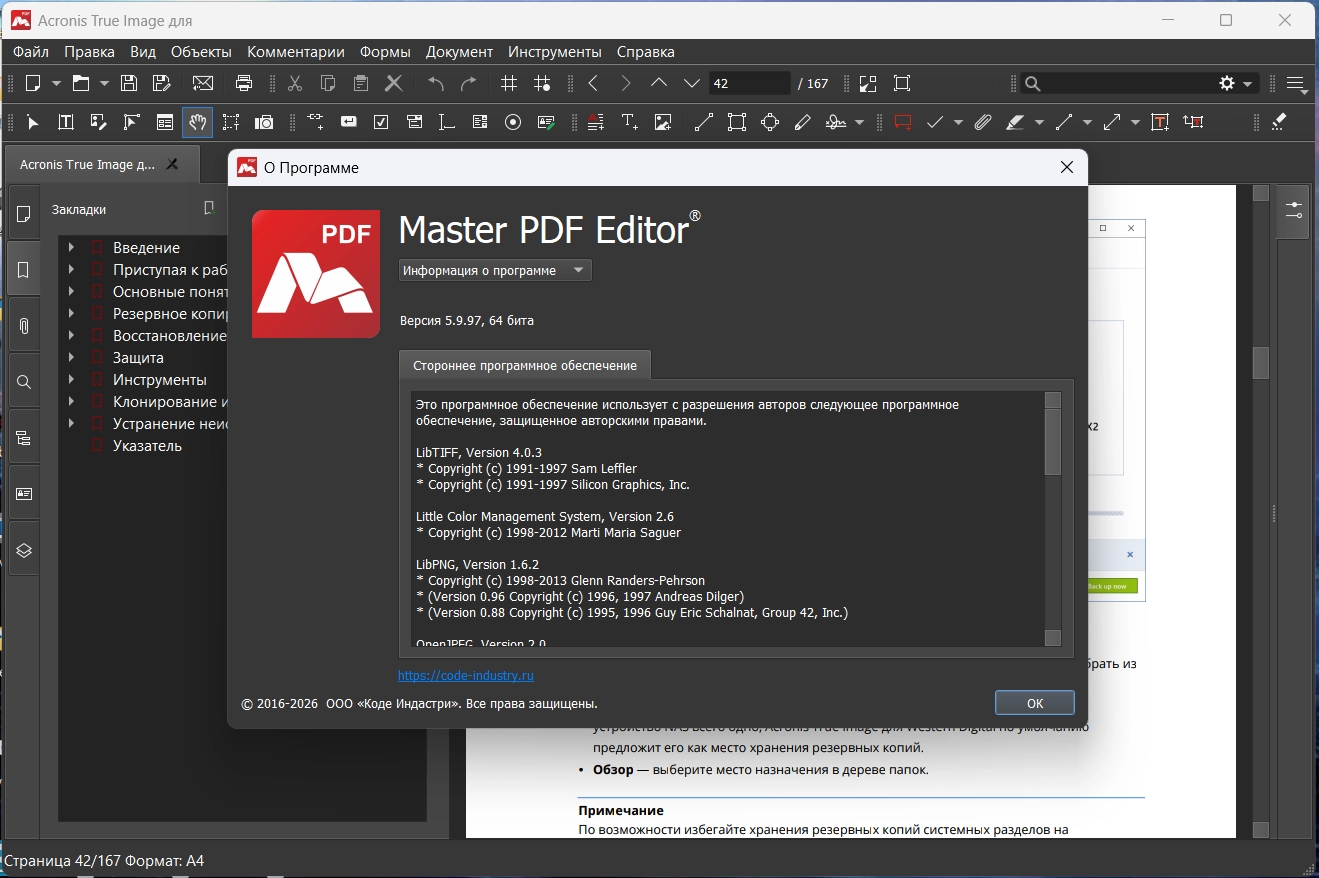Screen dimensions: 1319x878
Task: Click the add bookmark icon
Action: point(208,208)
